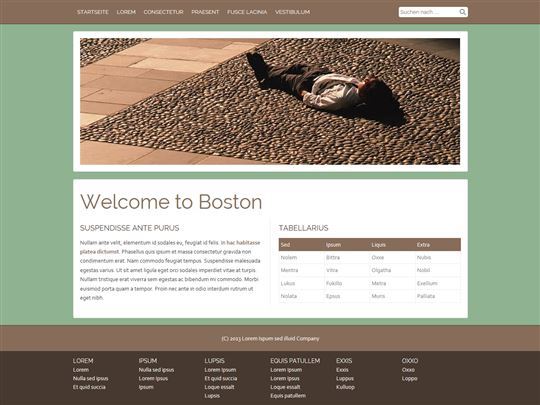
Task: Open the Startseite menu item
Action: (x=93, y=12)
